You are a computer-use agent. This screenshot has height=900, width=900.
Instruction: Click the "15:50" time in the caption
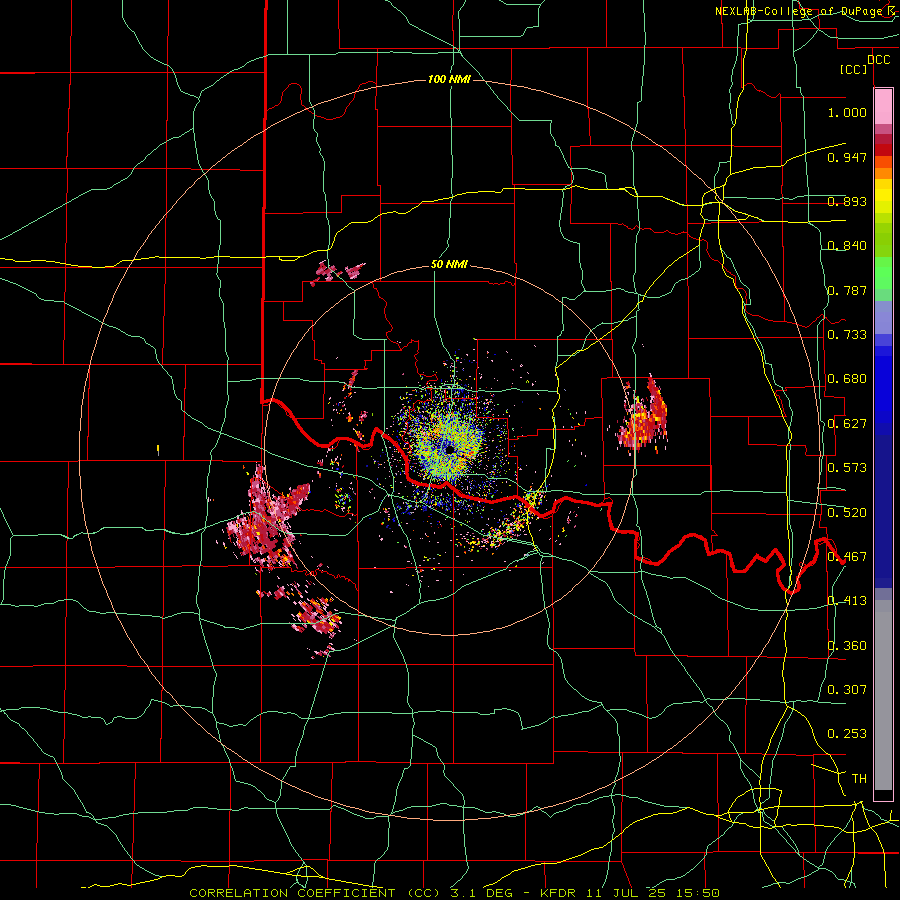698,893
